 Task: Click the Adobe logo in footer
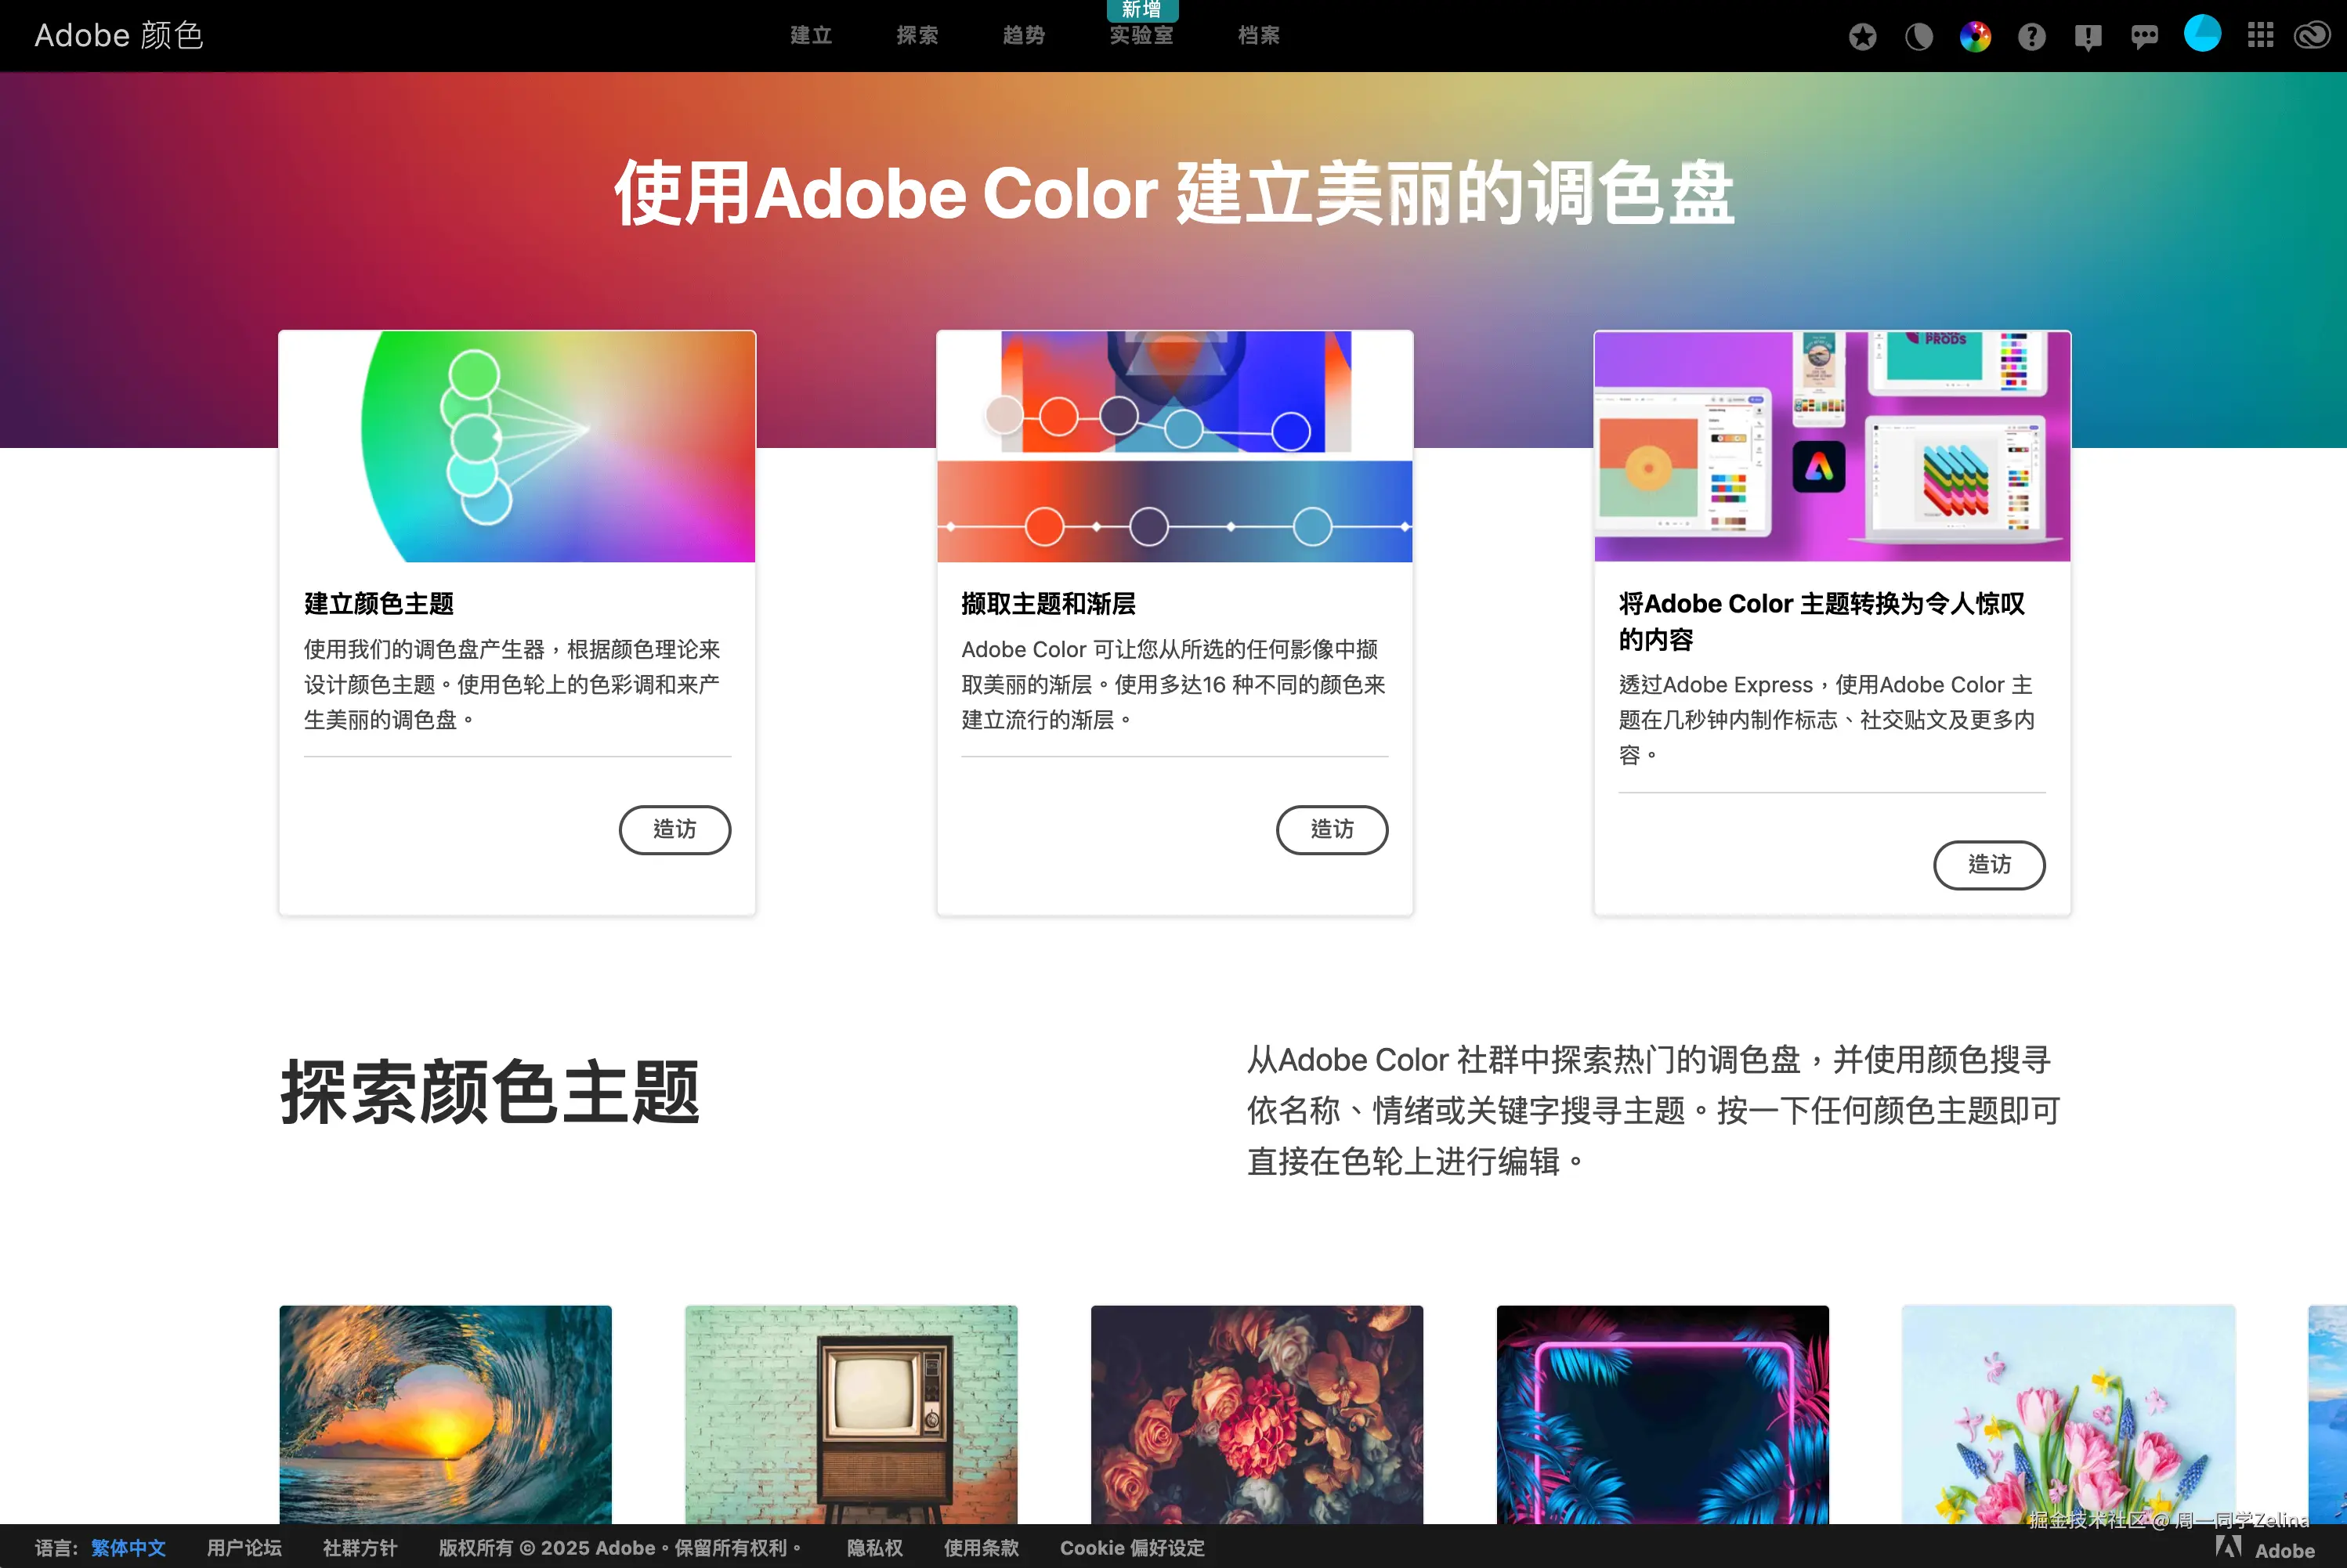pos(2265,1549)
